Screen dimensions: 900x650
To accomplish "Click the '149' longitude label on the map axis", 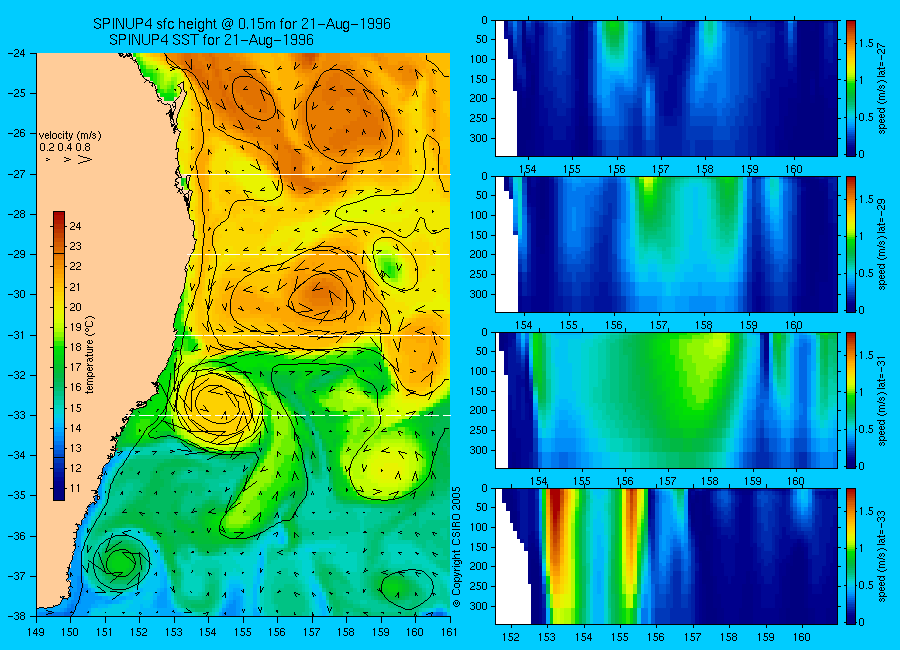I will (36, 632).
